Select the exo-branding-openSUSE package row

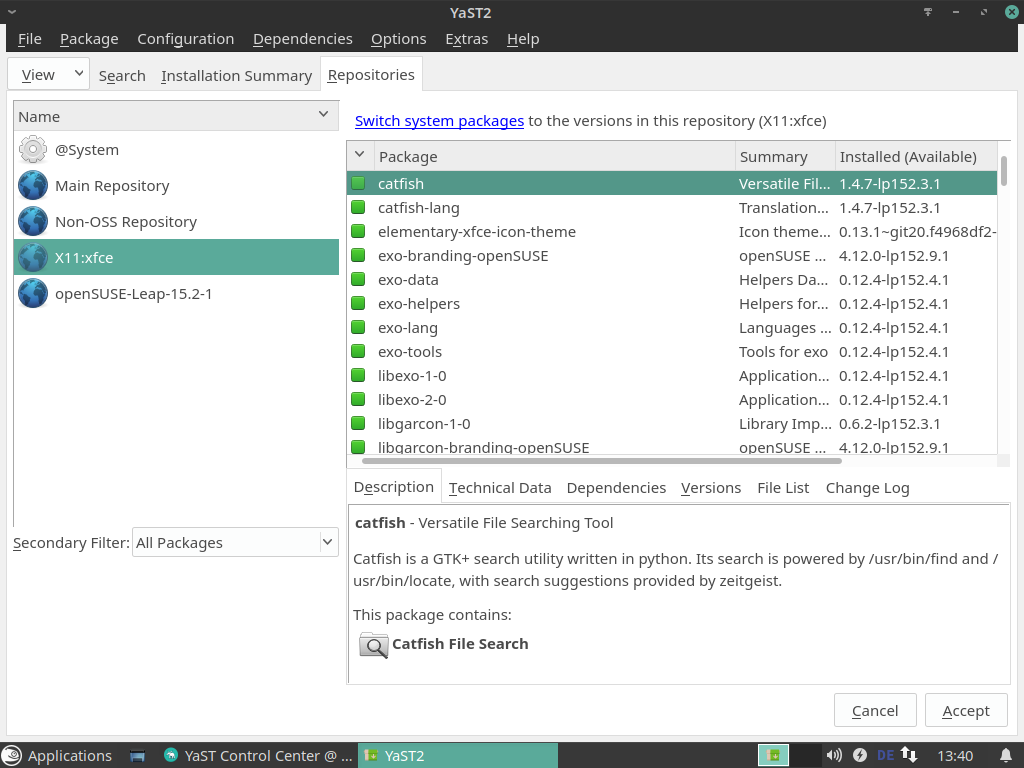click(463, 256)
